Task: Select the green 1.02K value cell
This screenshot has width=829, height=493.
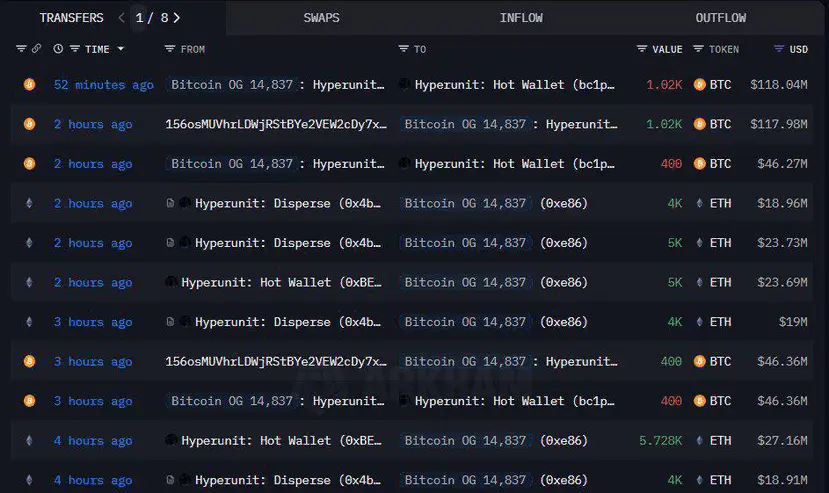Action: pyautogui.click(x=664, y=124)
